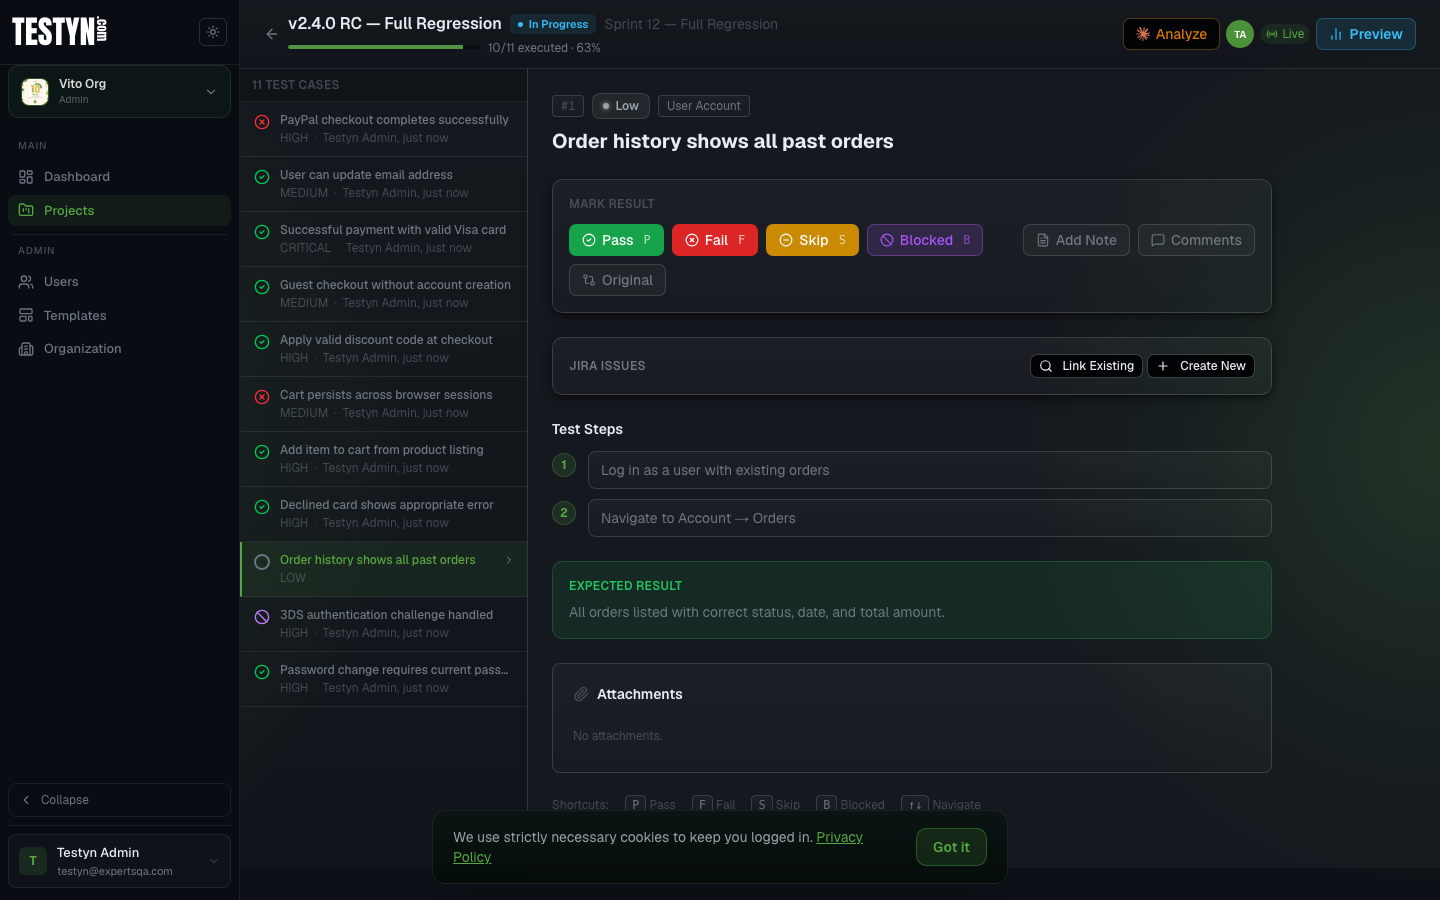Image resolution: width=1440 pixels, height=900 pixels.
Task: Click the Navigate to Account Orders step field
Action: point(930,518)
